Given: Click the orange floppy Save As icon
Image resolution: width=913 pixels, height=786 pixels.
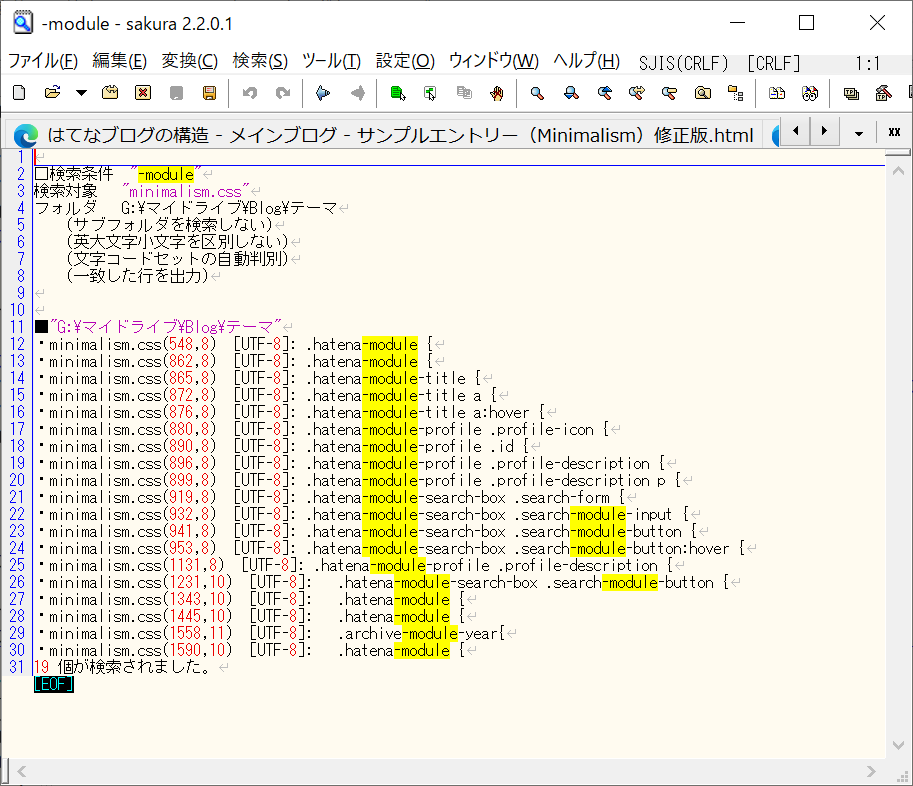Looking at the screenshot, I should (210, 93).
